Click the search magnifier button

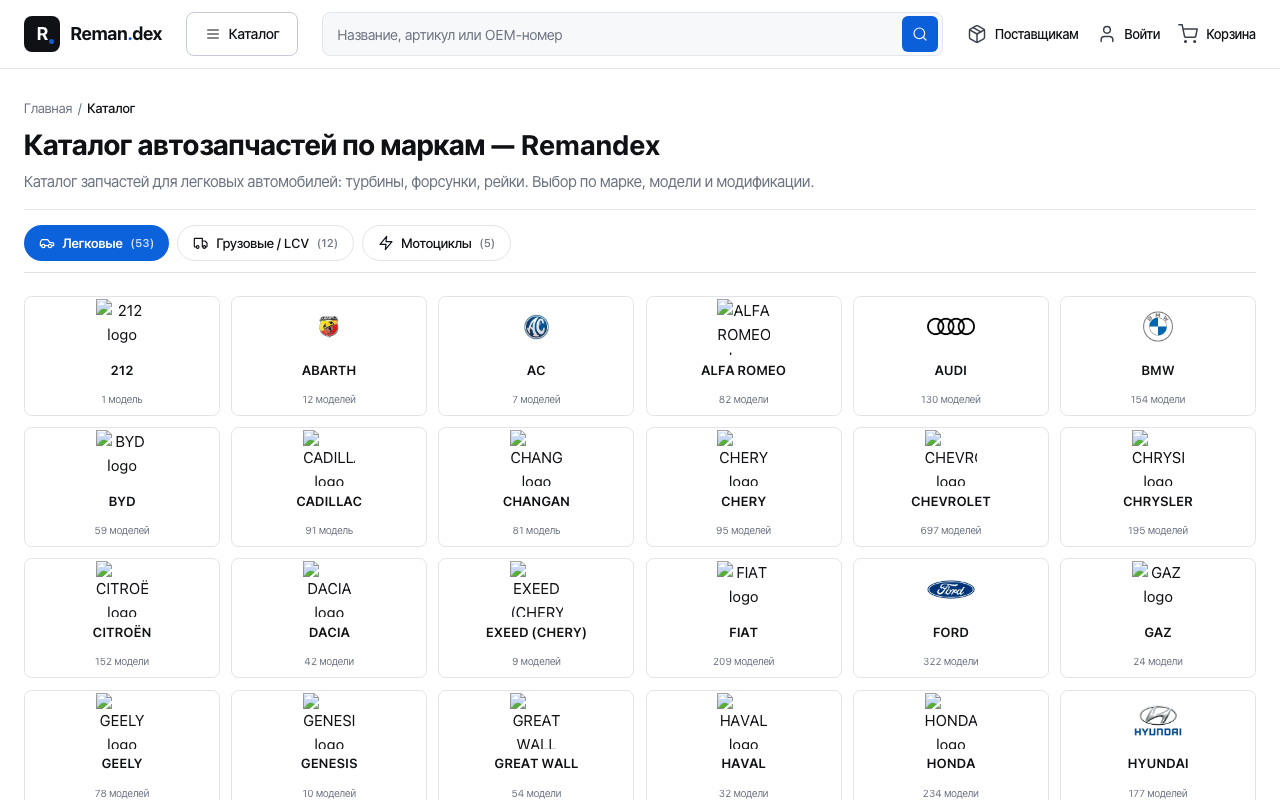pyautogui.click(x=920, y=34)
